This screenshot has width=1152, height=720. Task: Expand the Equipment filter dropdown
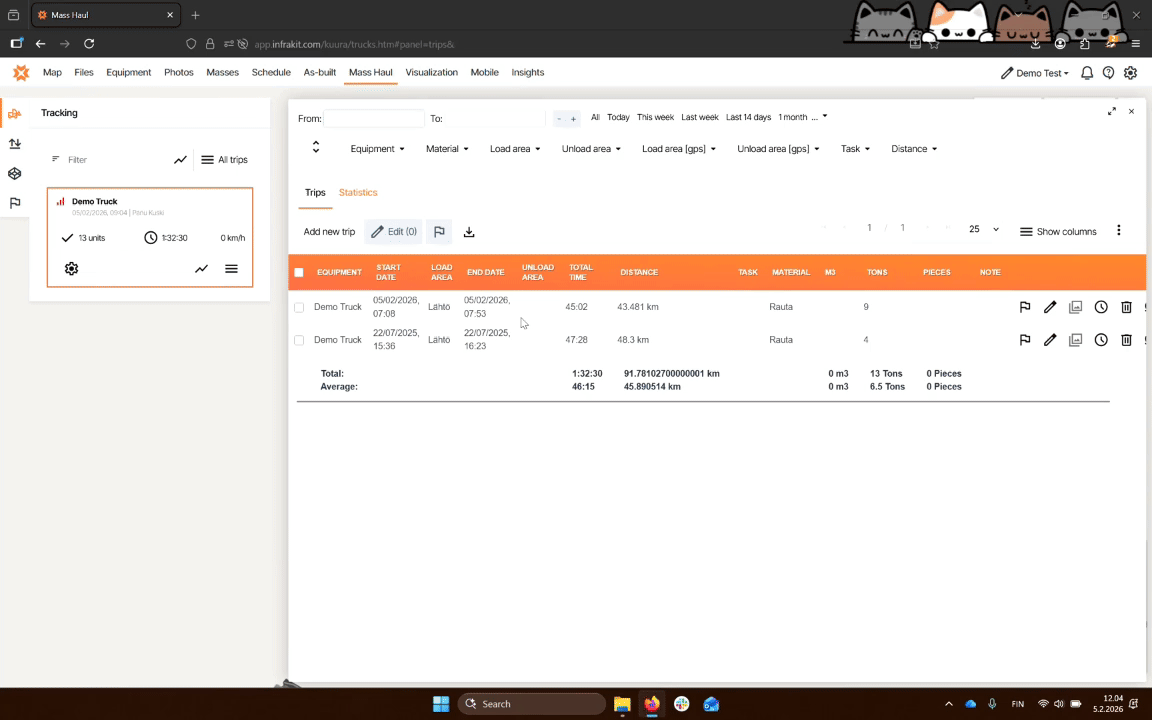(377, 149)
